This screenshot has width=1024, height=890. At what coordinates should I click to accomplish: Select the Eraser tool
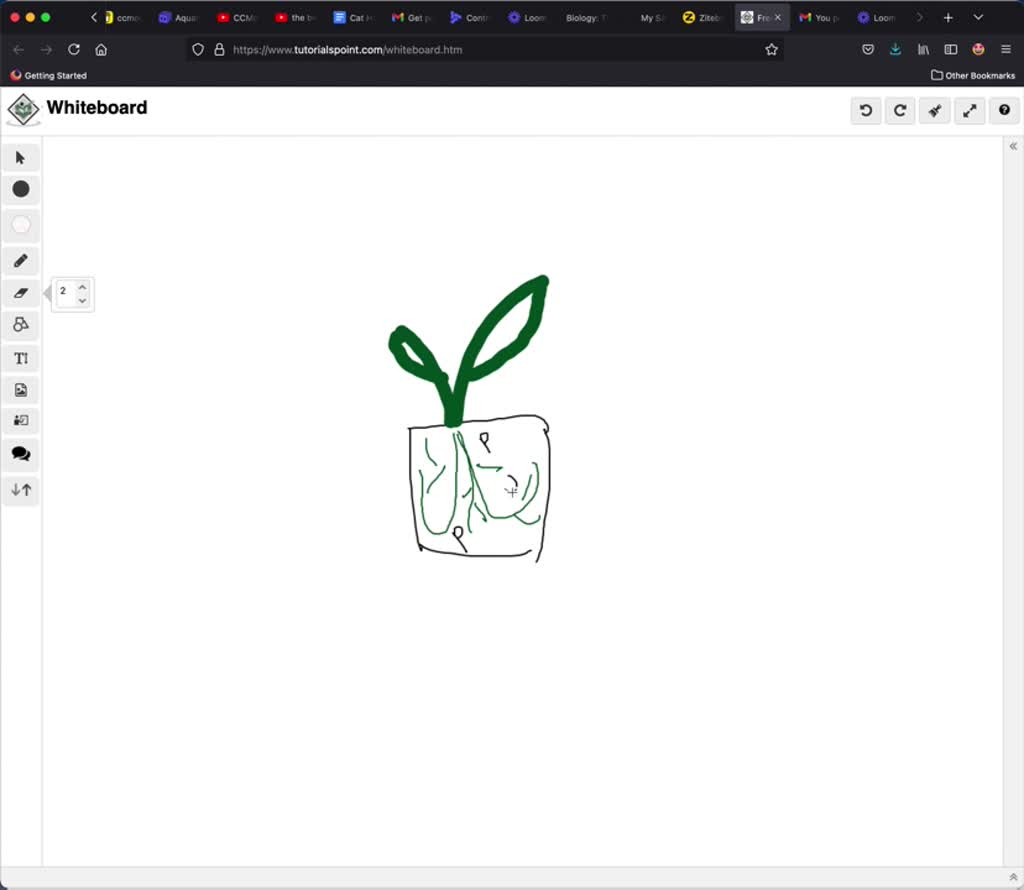pos(20,292)
